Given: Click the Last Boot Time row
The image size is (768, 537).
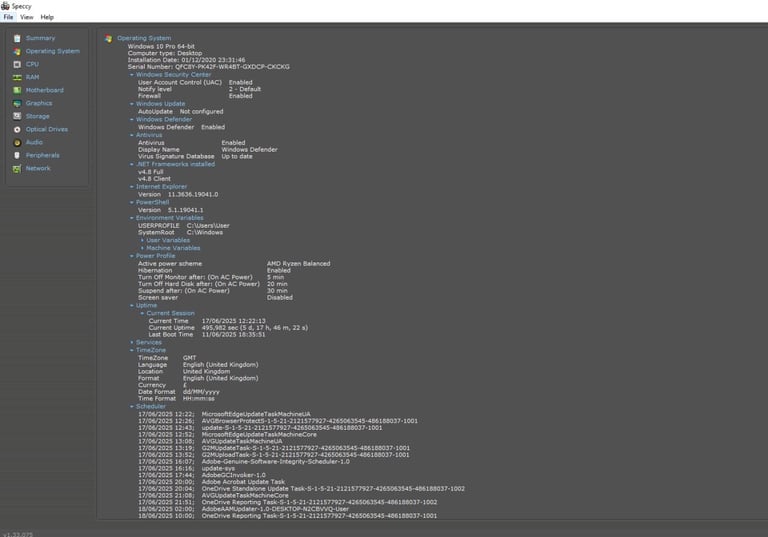Looking at the screenshot, I should [x=207, y=335].
